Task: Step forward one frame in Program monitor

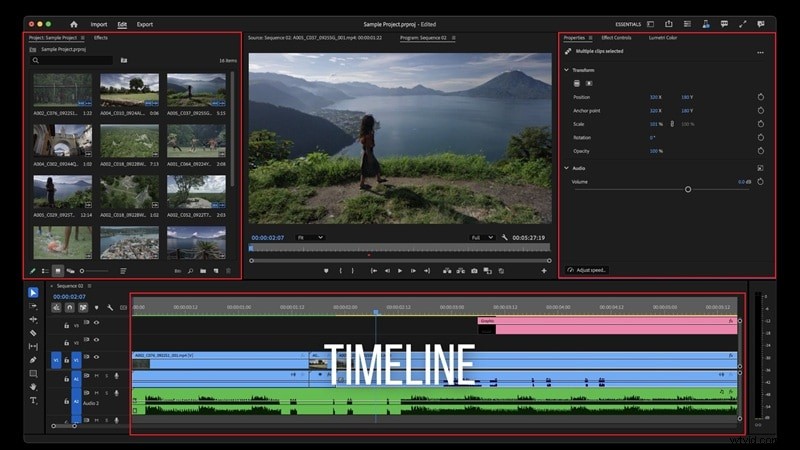Action: [x=413, y=271]
